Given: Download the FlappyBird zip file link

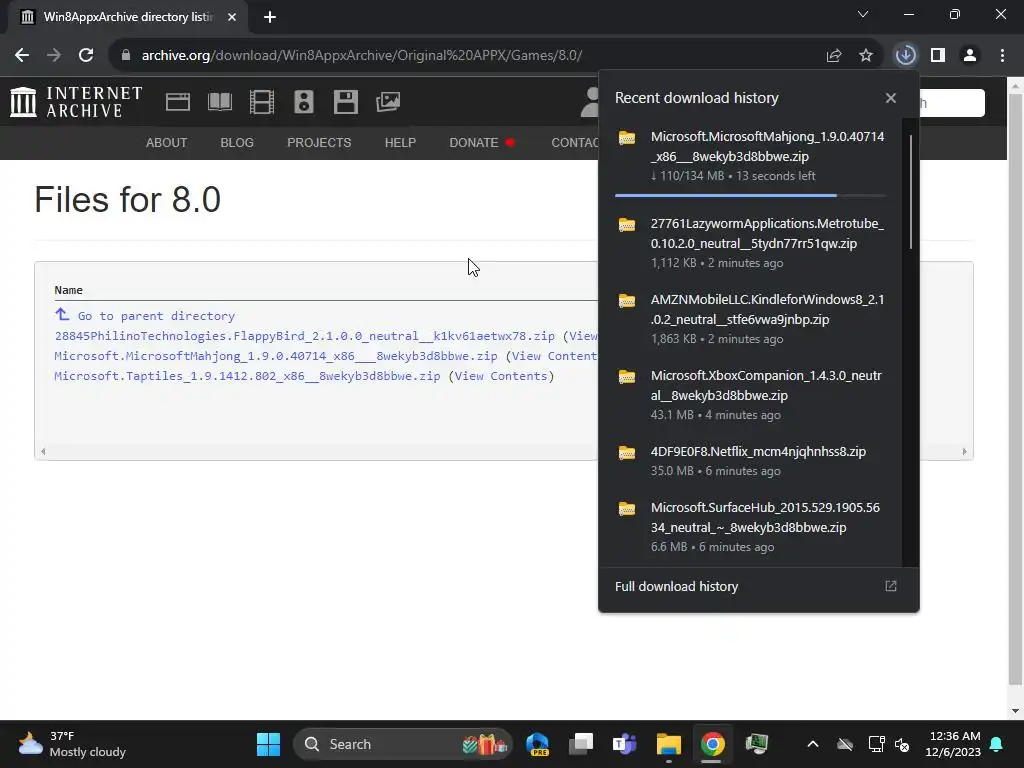Looking at the screenshot, I should tap(304, 336).
